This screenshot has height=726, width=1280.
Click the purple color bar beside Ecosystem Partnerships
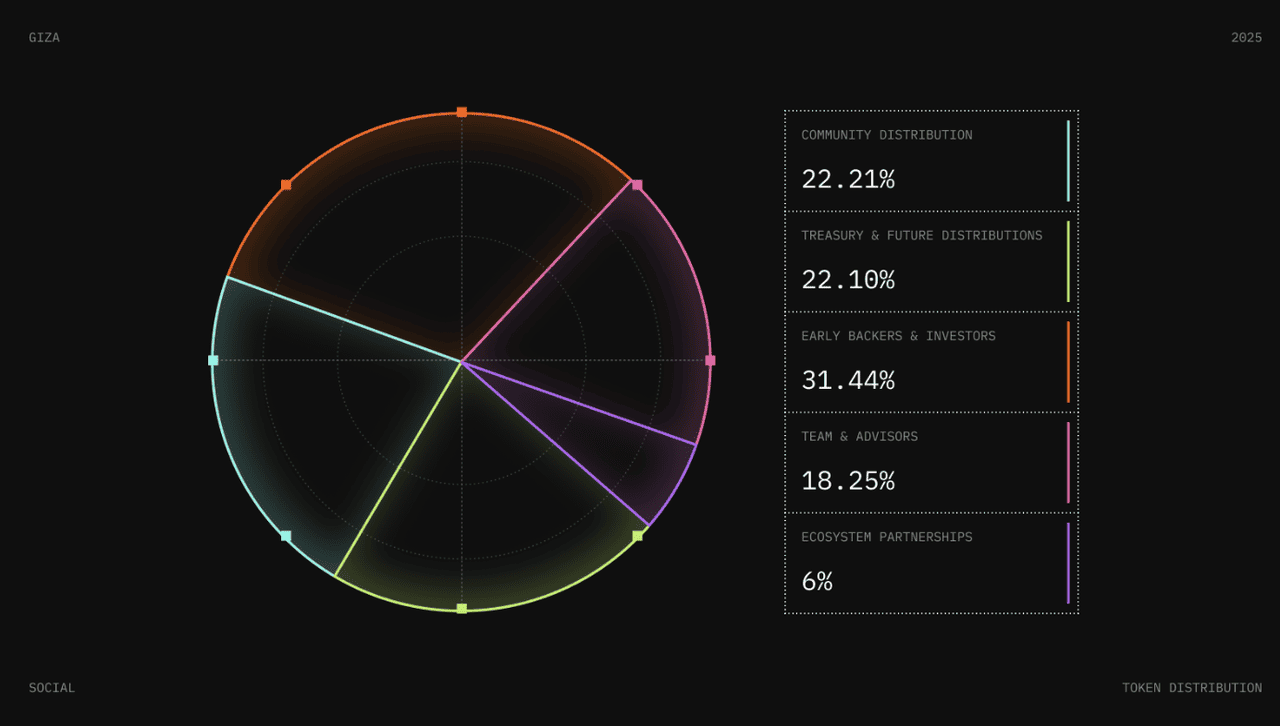(1068, 563)
